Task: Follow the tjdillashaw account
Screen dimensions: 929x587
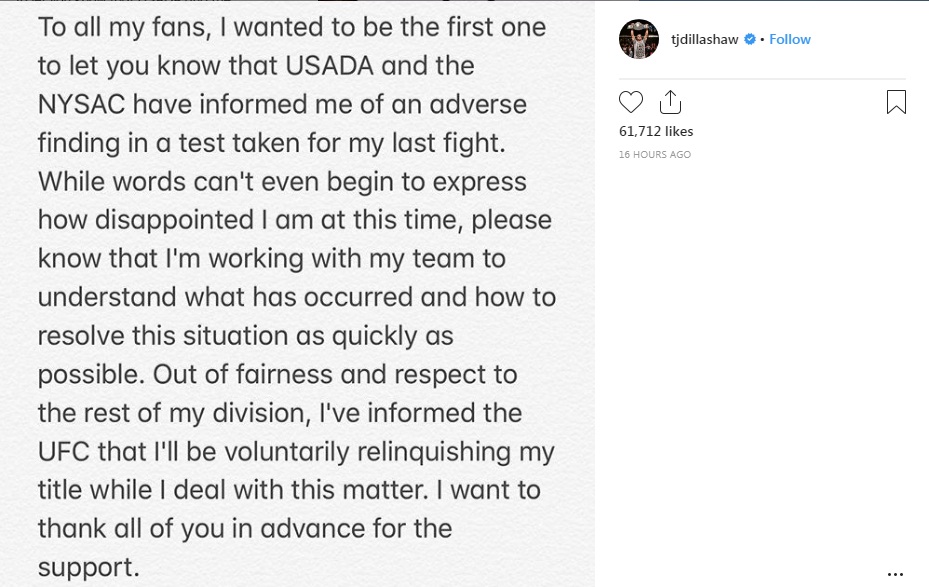Action: pos(790,39)
